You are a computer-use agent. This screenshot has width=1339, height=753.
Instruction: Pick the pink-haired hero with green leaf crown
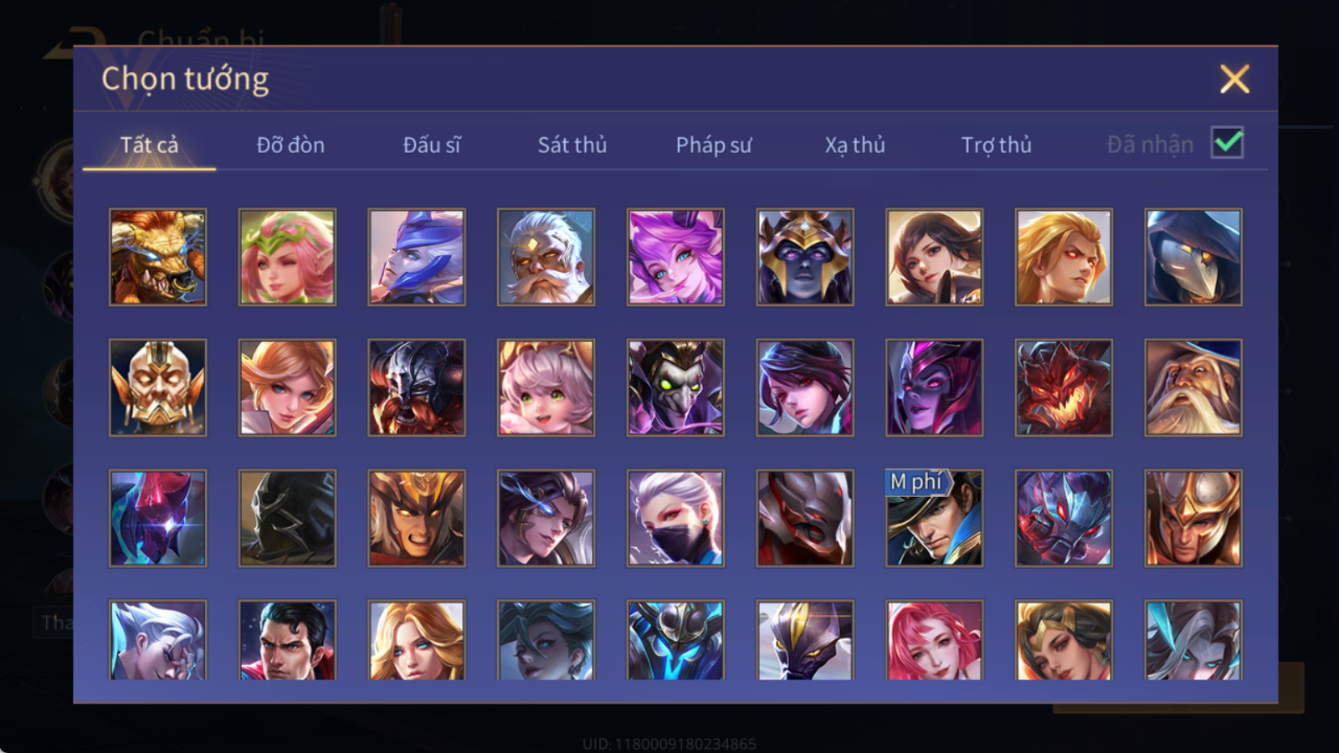click(x=287, y=257)
